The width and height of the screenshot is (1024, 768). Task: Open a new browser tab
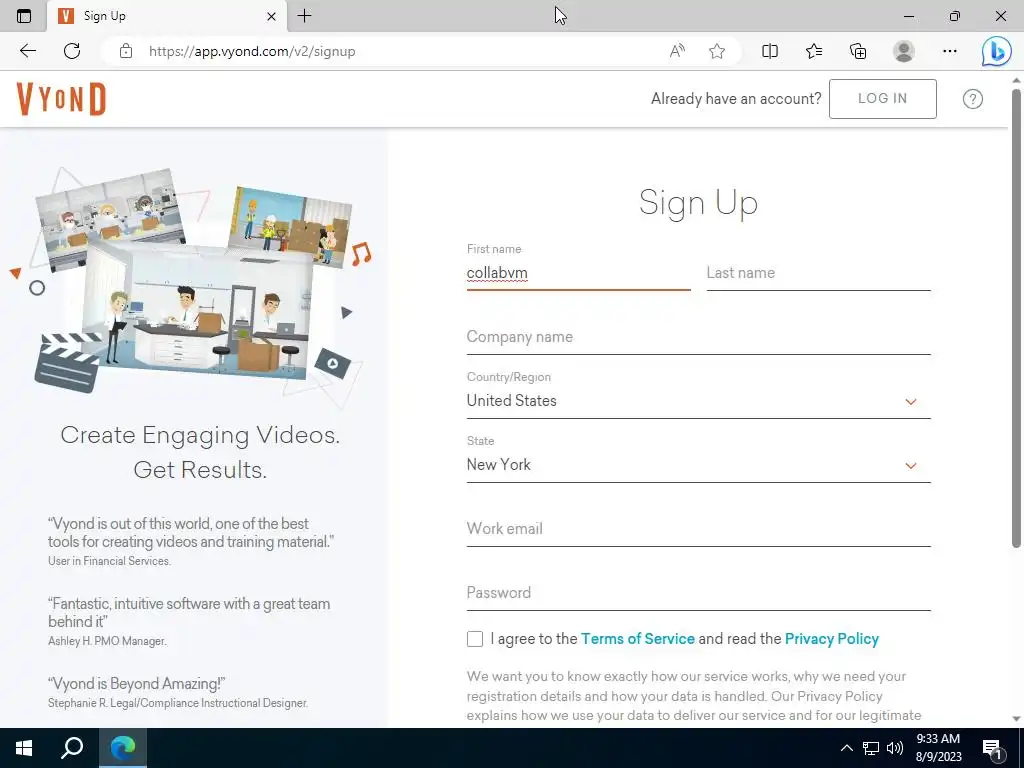coord(304,16)
